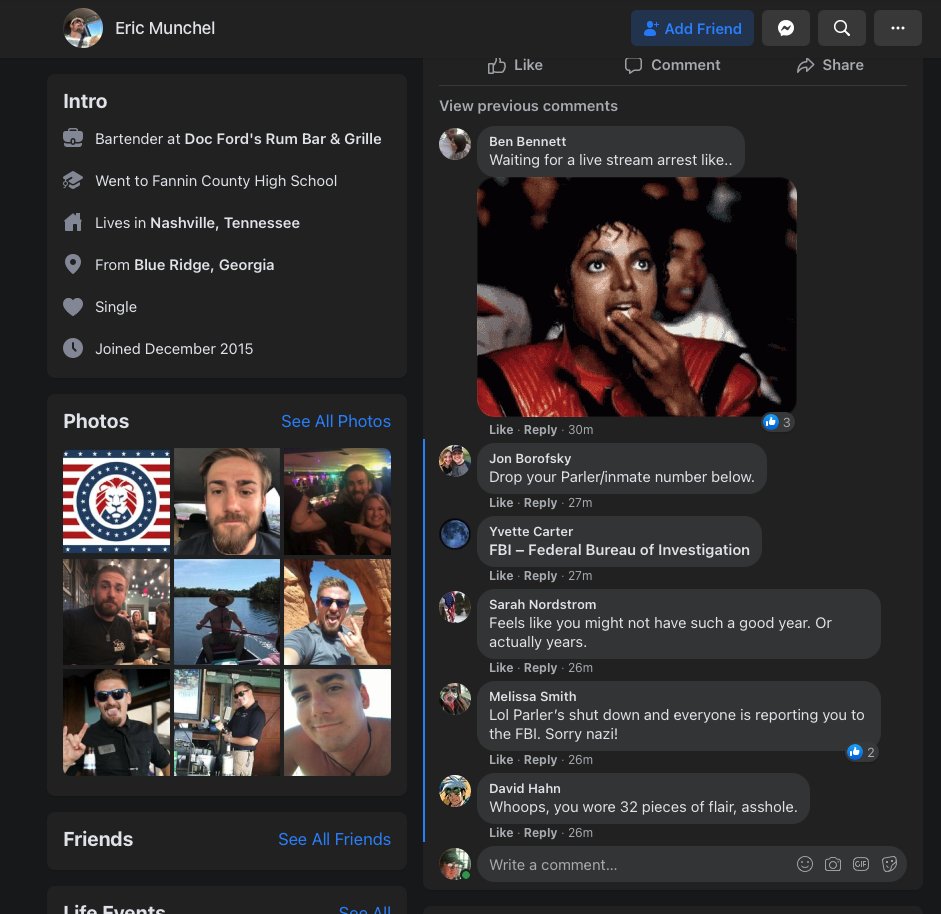Screen dimensions: 941x914
Task: Like the post with thumbs-up button
Action: tap(515, 65)
